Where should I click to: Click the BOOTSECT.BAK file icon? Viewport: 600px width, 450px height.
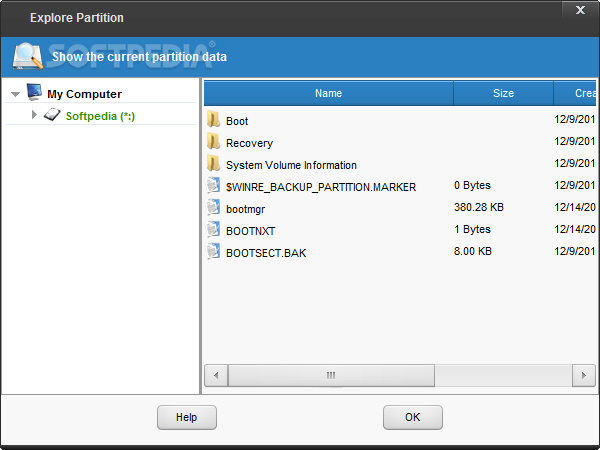tap(213, 251)
